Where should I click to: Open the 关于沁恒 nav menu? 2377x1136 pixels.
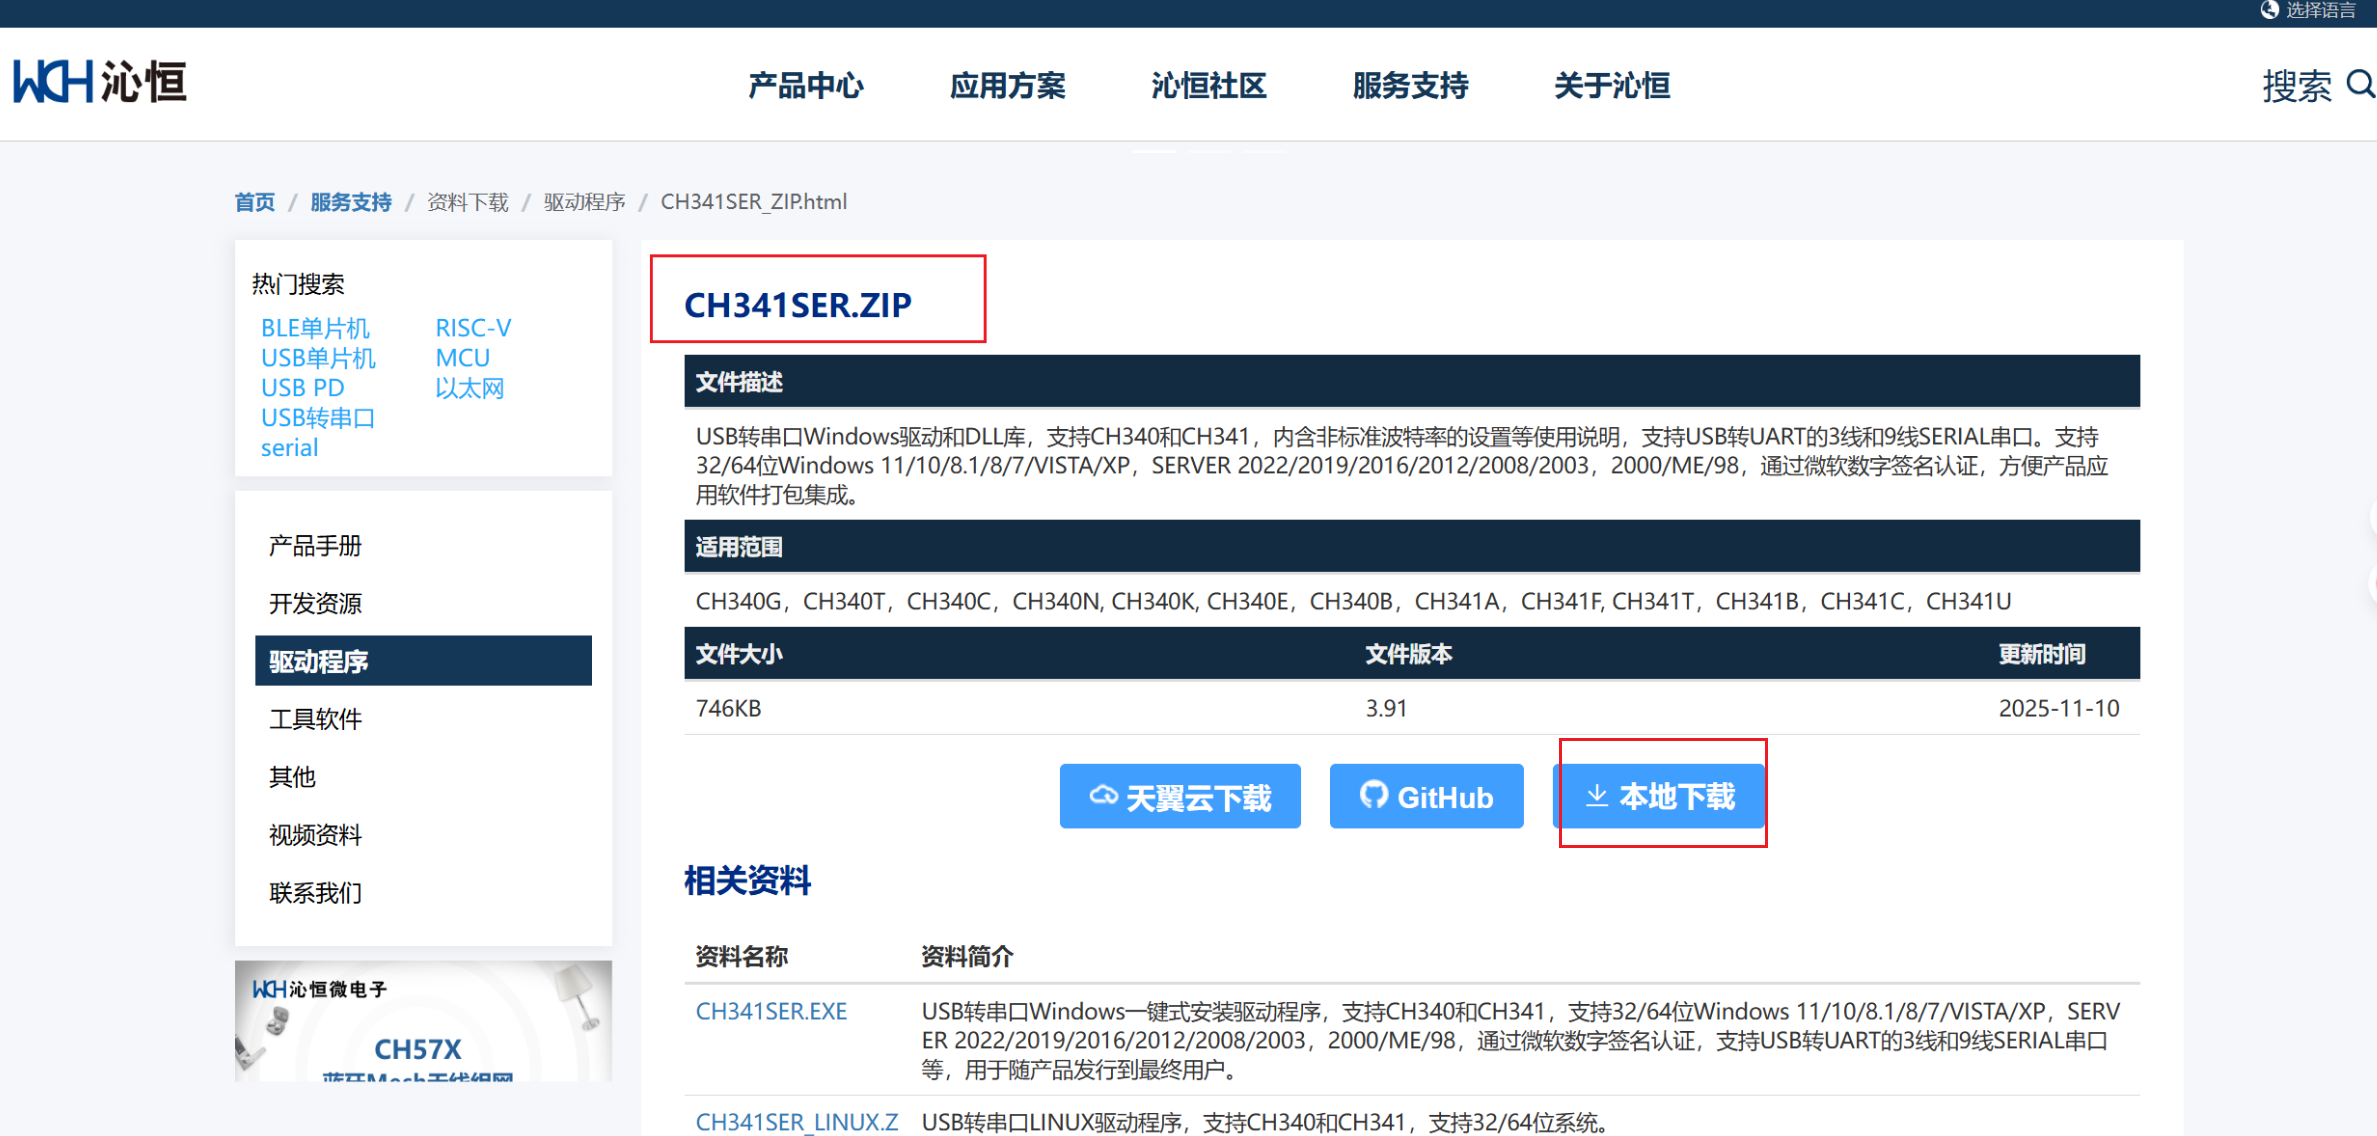coord(1612,86)
